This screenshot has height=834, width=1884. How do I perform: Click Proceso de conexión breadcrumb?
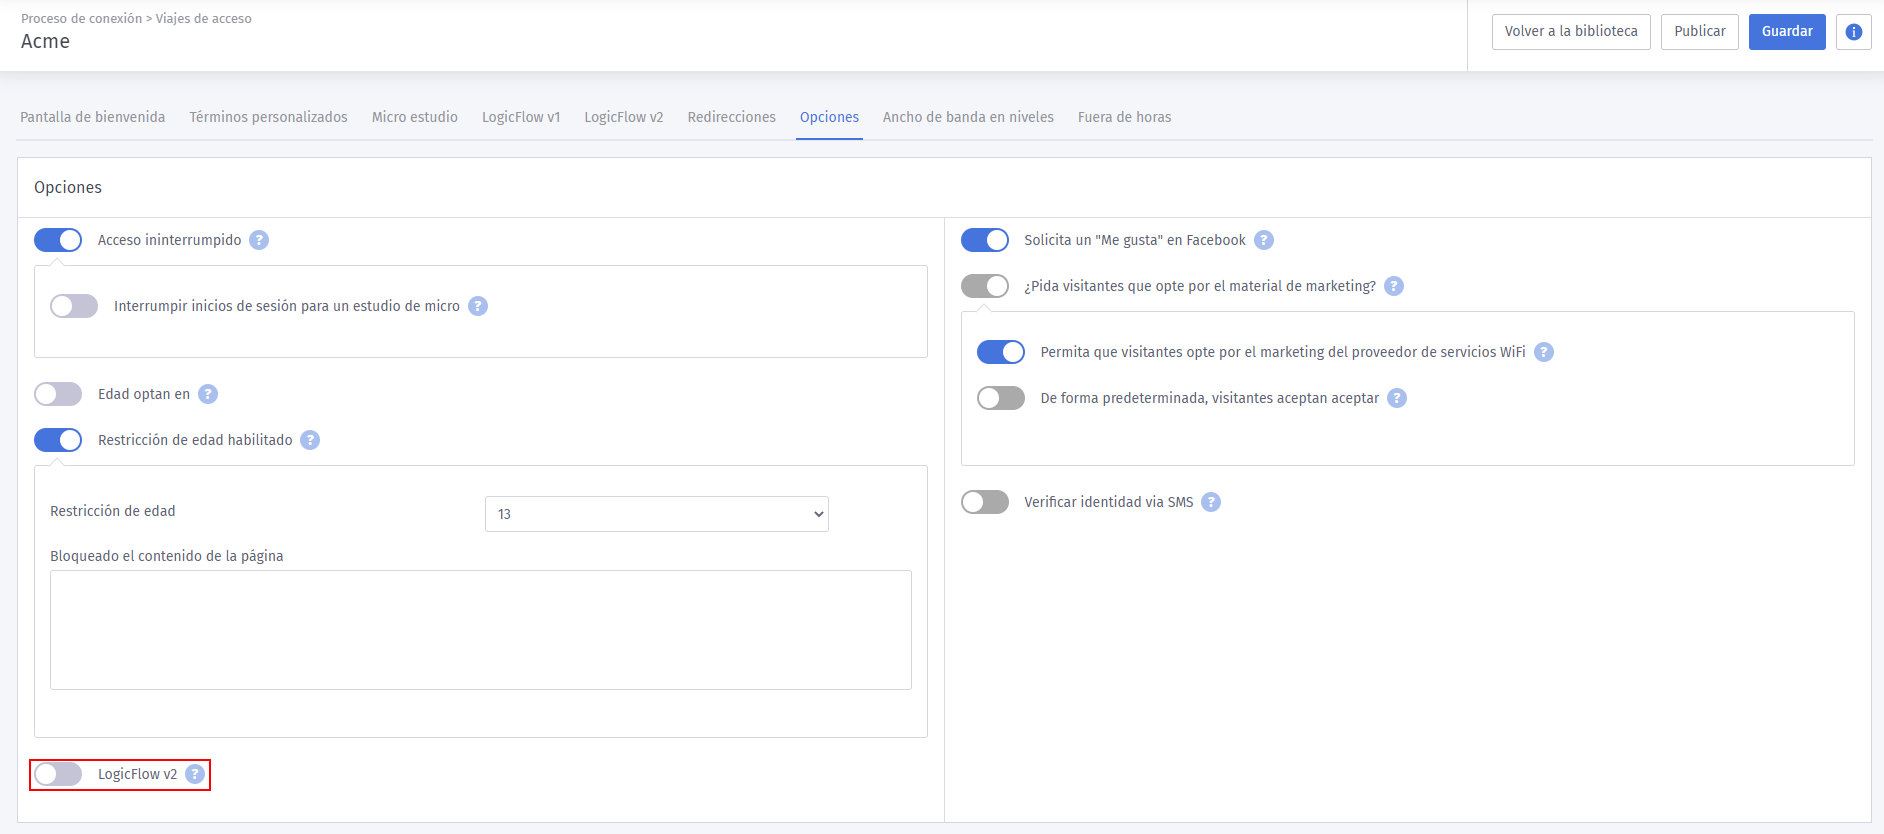pyautogui.click(x=82, y=18)
